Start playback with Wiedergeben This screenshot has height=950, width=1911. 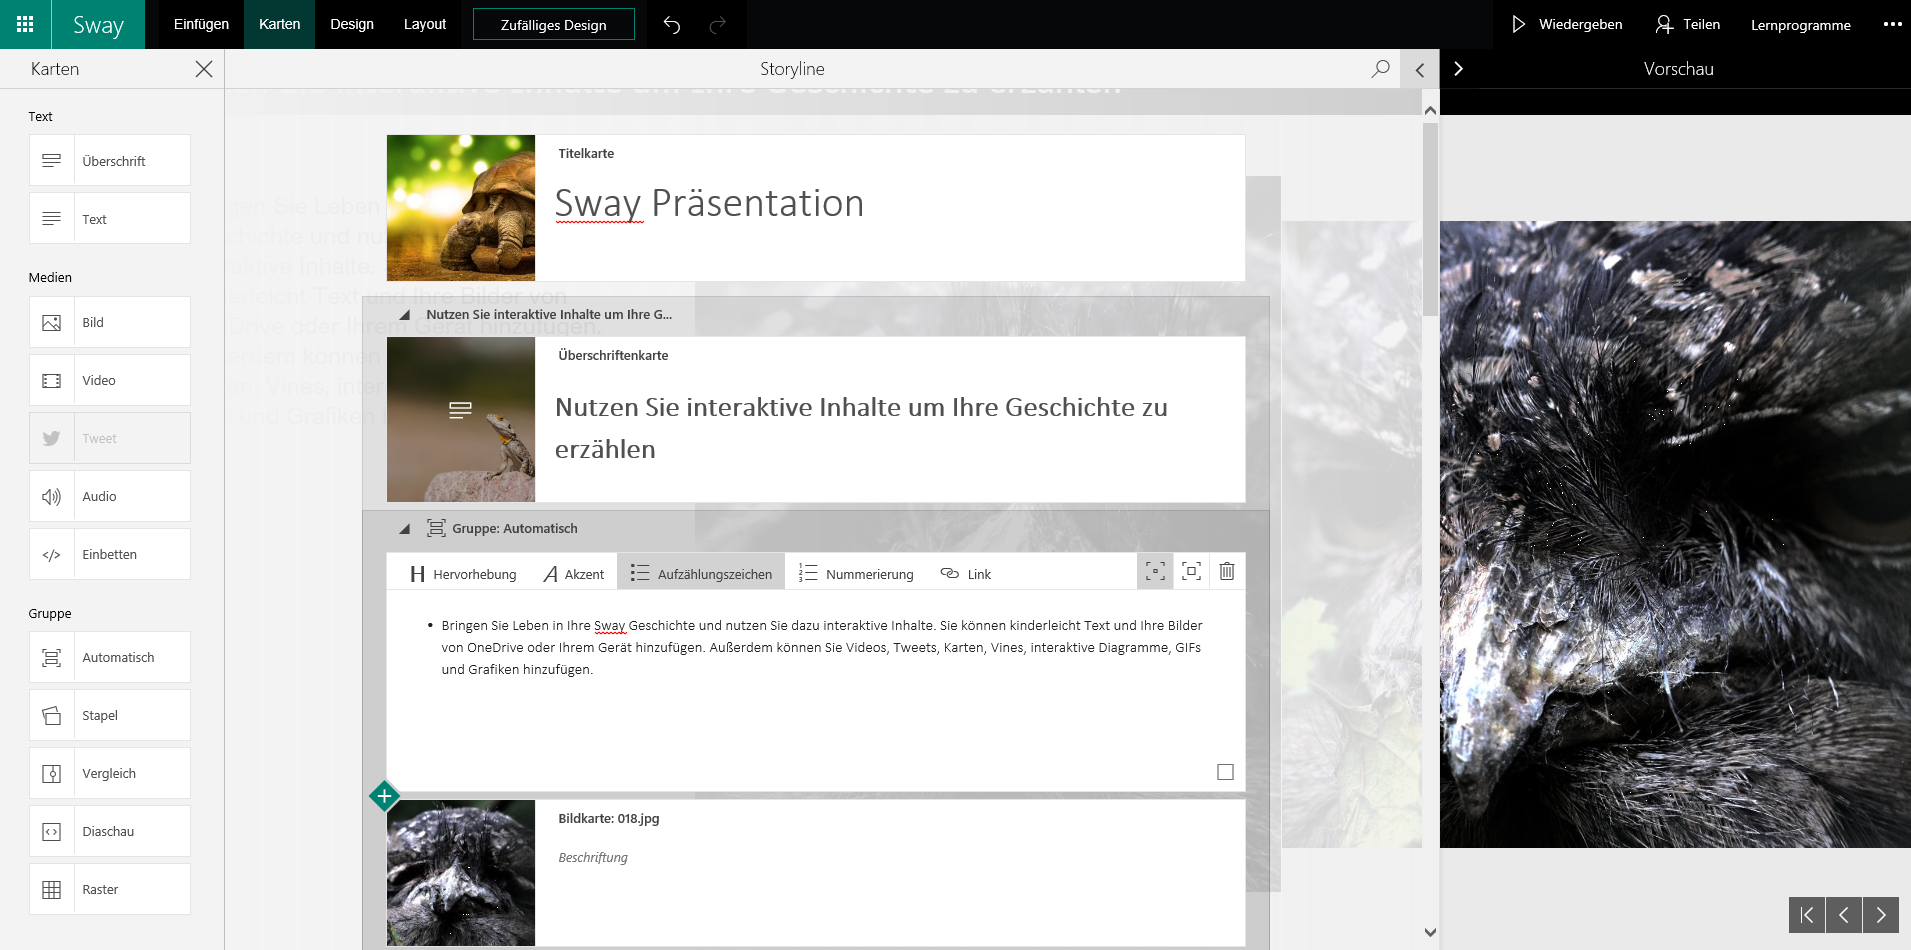tap(1567, 24)
